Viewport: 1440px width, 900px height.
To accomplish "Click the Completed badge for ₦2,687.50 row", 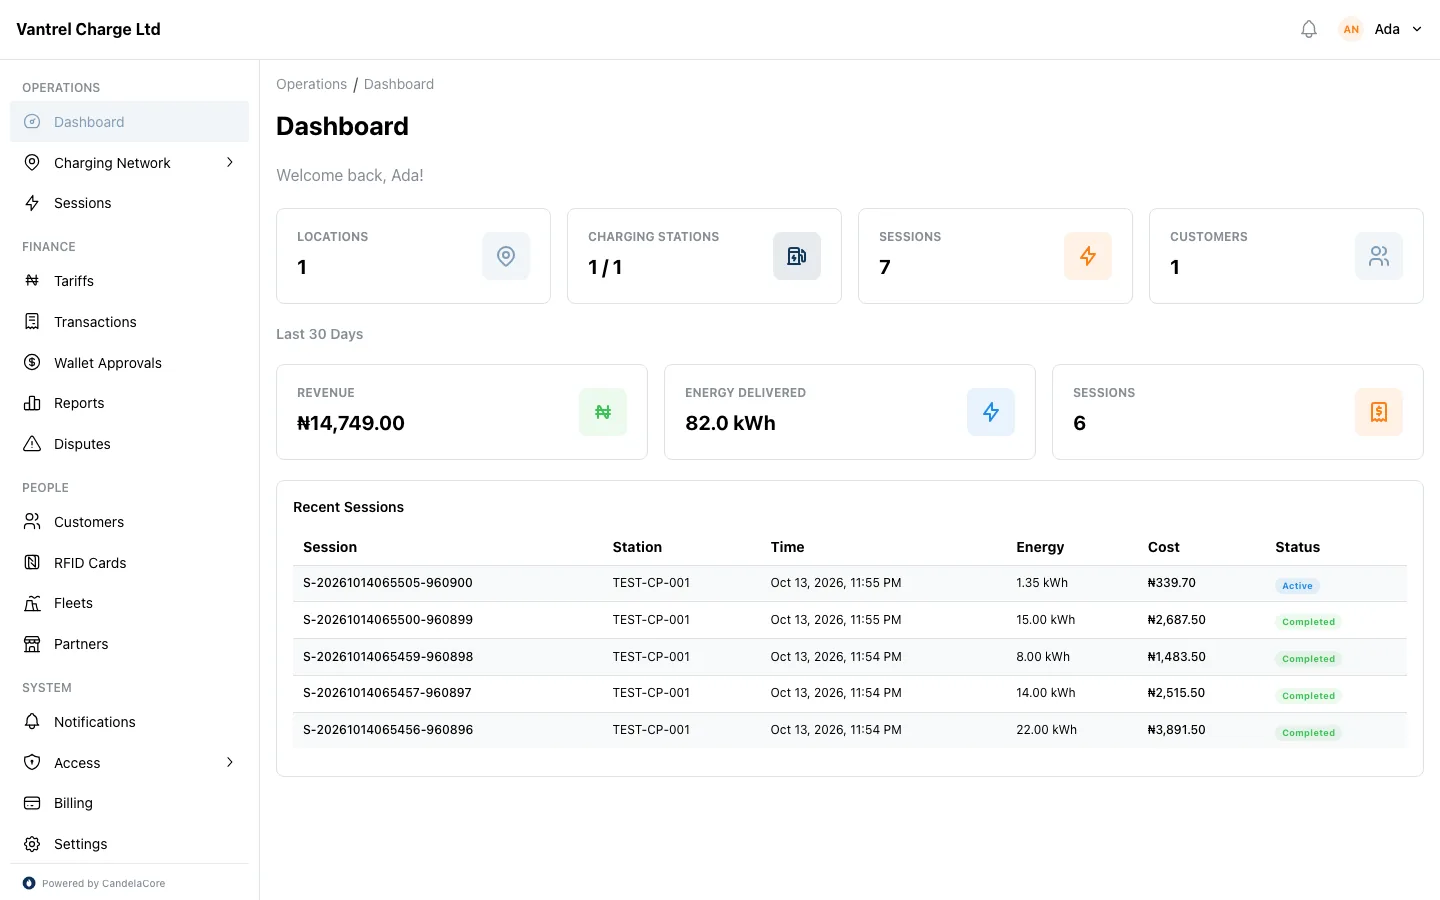I will pos(1308,622).
